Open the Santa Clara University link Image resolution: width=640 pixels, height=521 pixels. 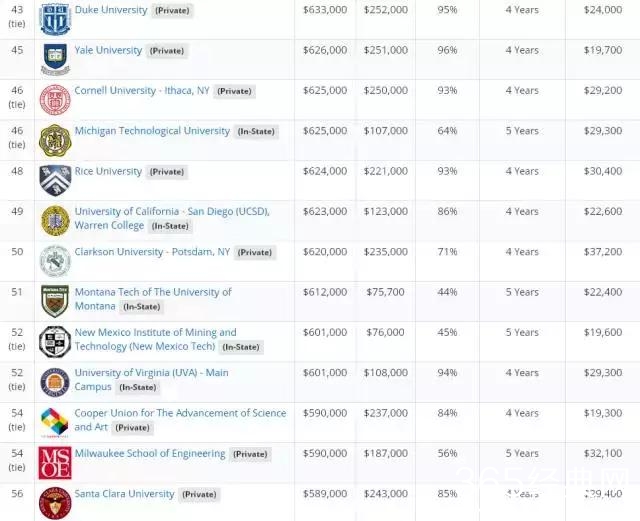124,493
